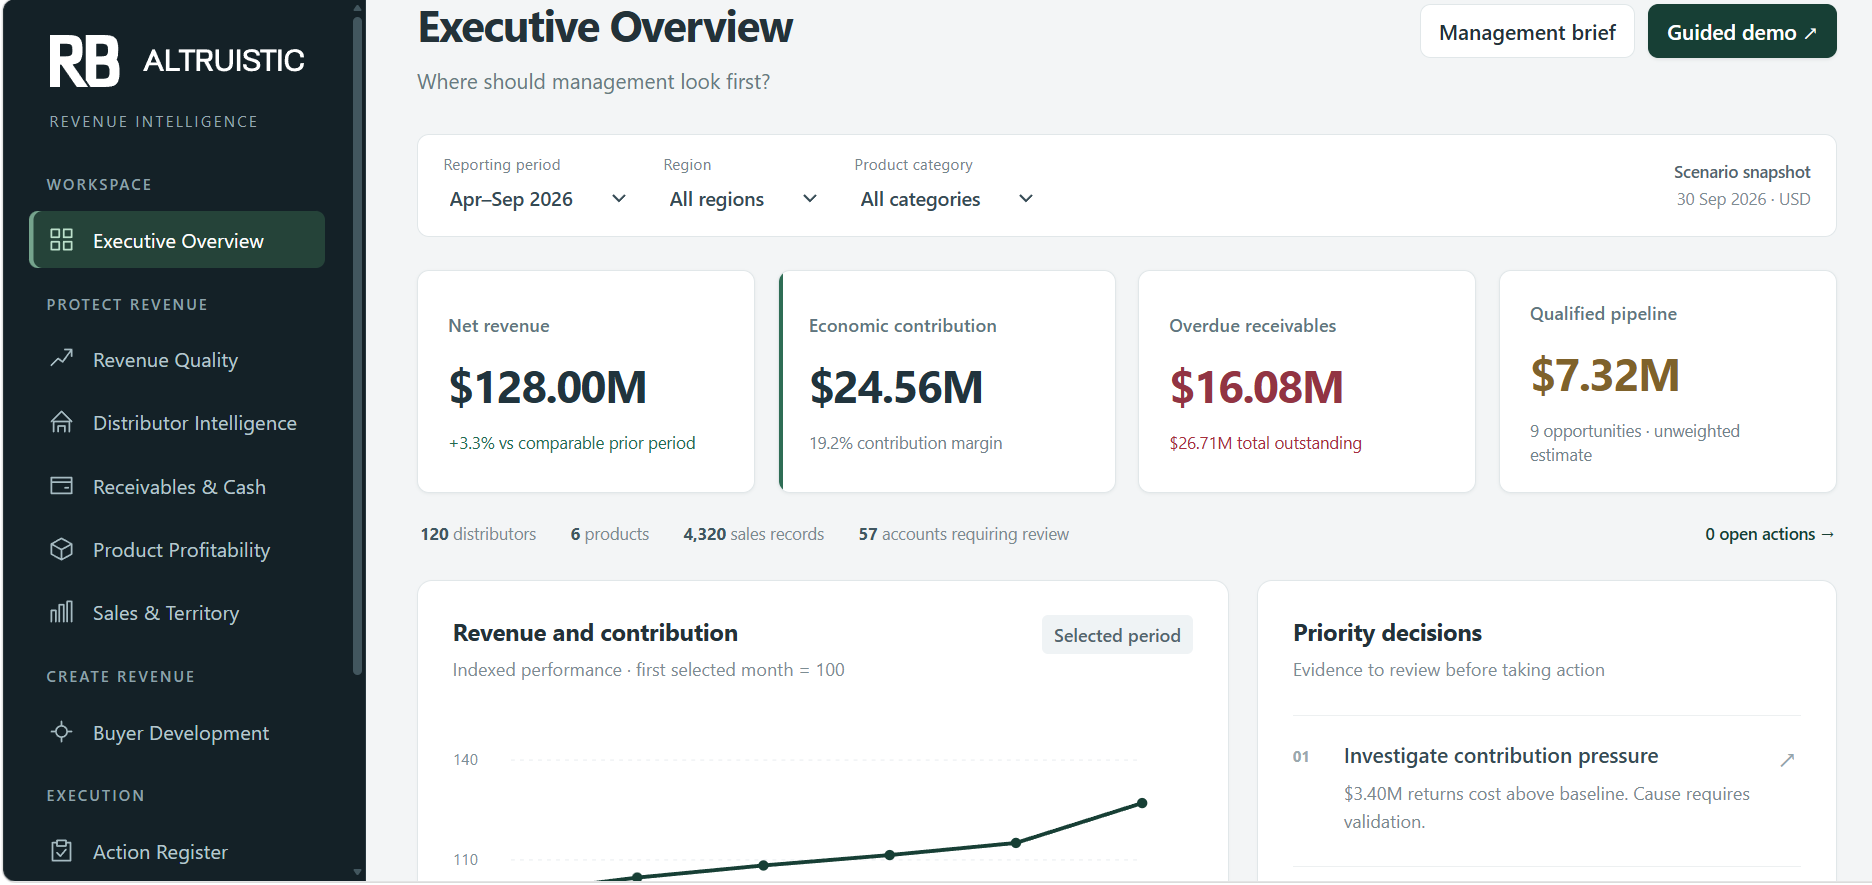Select Product Profitability menu item
This screenshot has height=885, width=1872.
pos(177,550)
